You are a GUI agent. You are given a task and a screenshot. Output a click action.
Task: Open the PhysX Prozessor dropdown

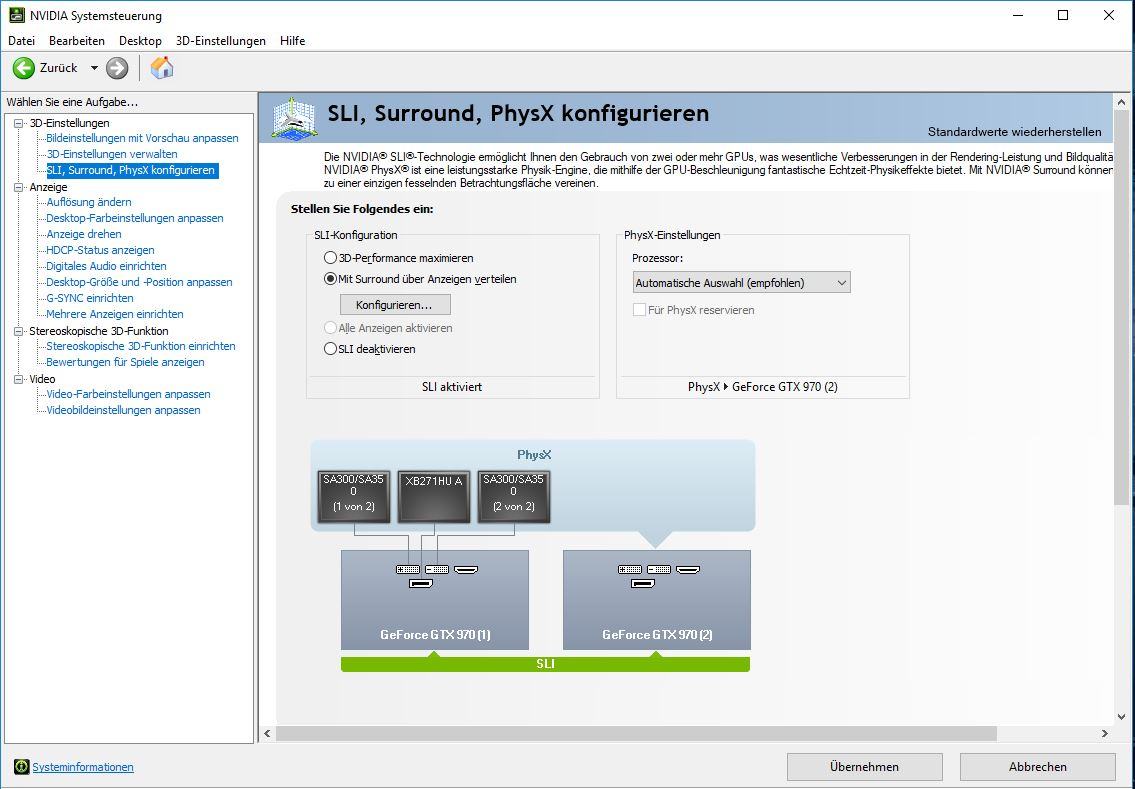tap(741, 282)
